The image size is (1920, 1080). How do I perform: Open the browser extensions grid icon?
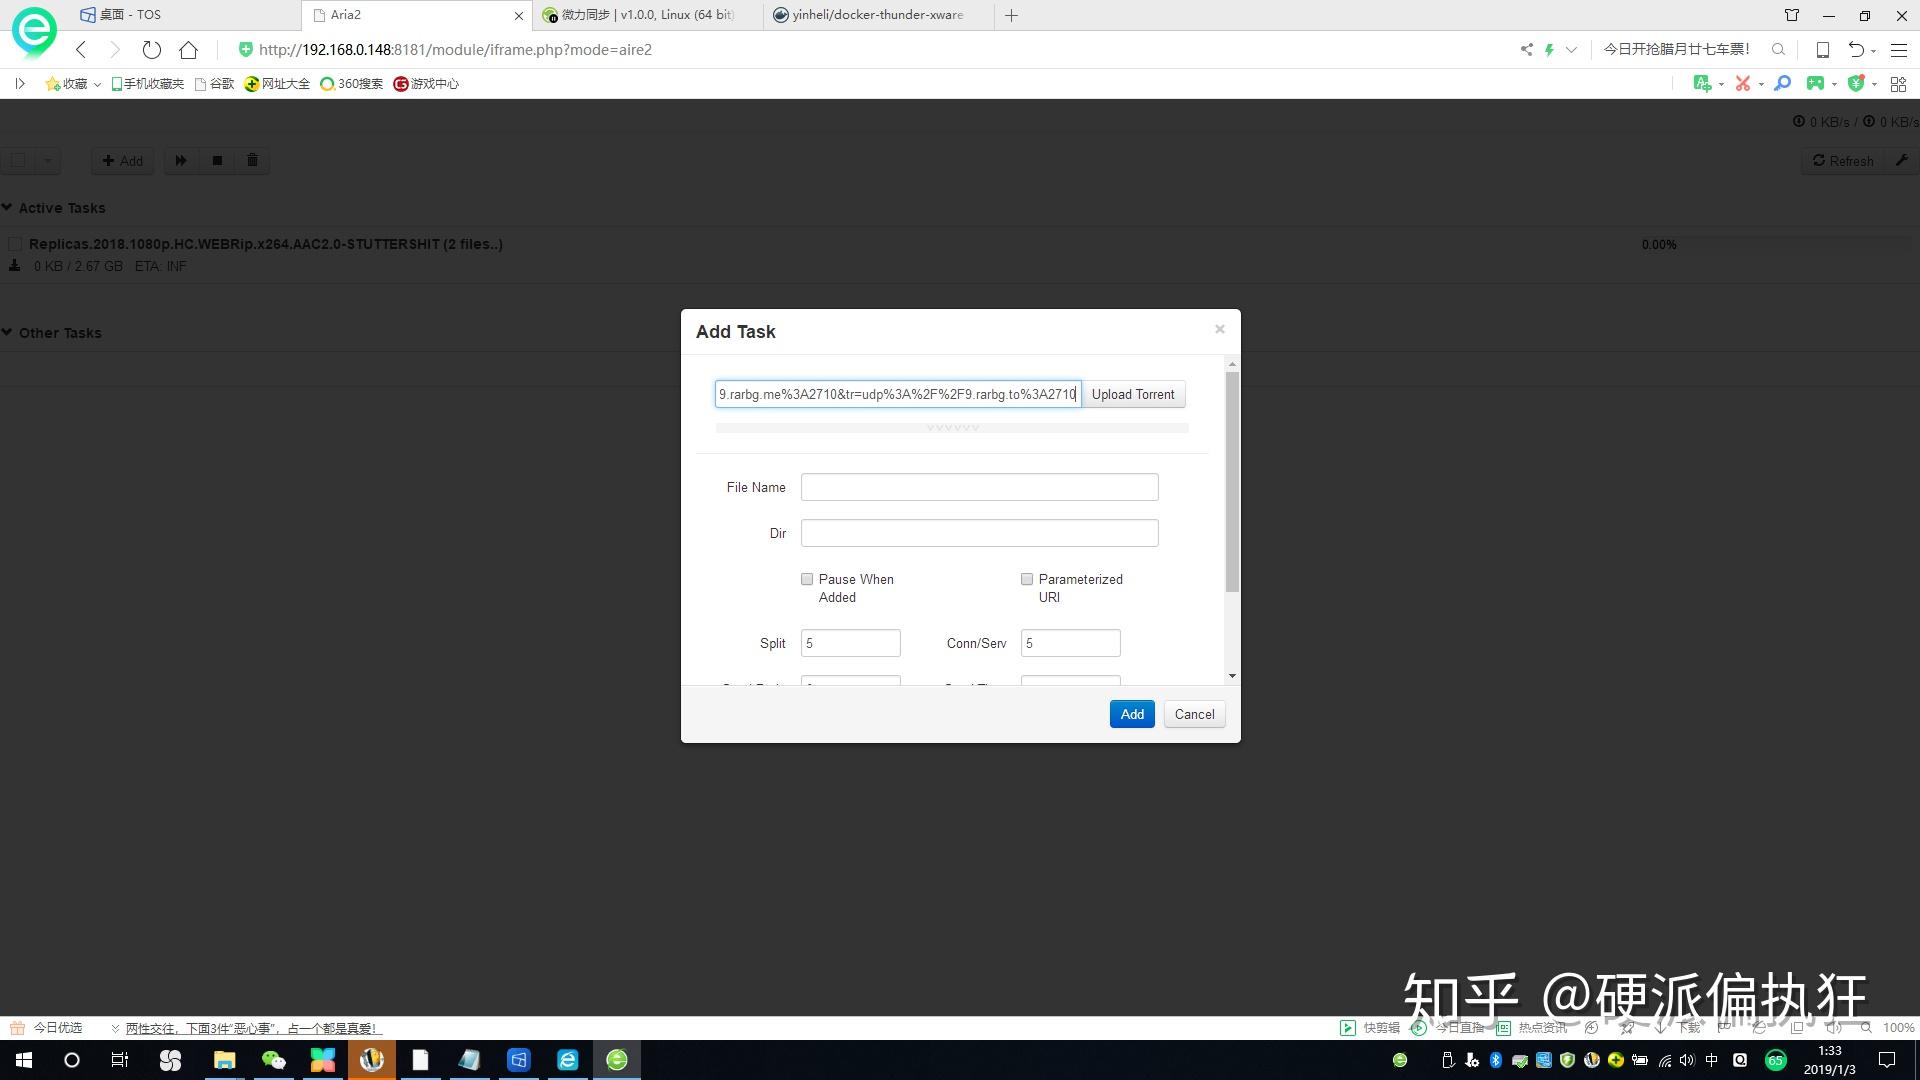coord(1898,84)
